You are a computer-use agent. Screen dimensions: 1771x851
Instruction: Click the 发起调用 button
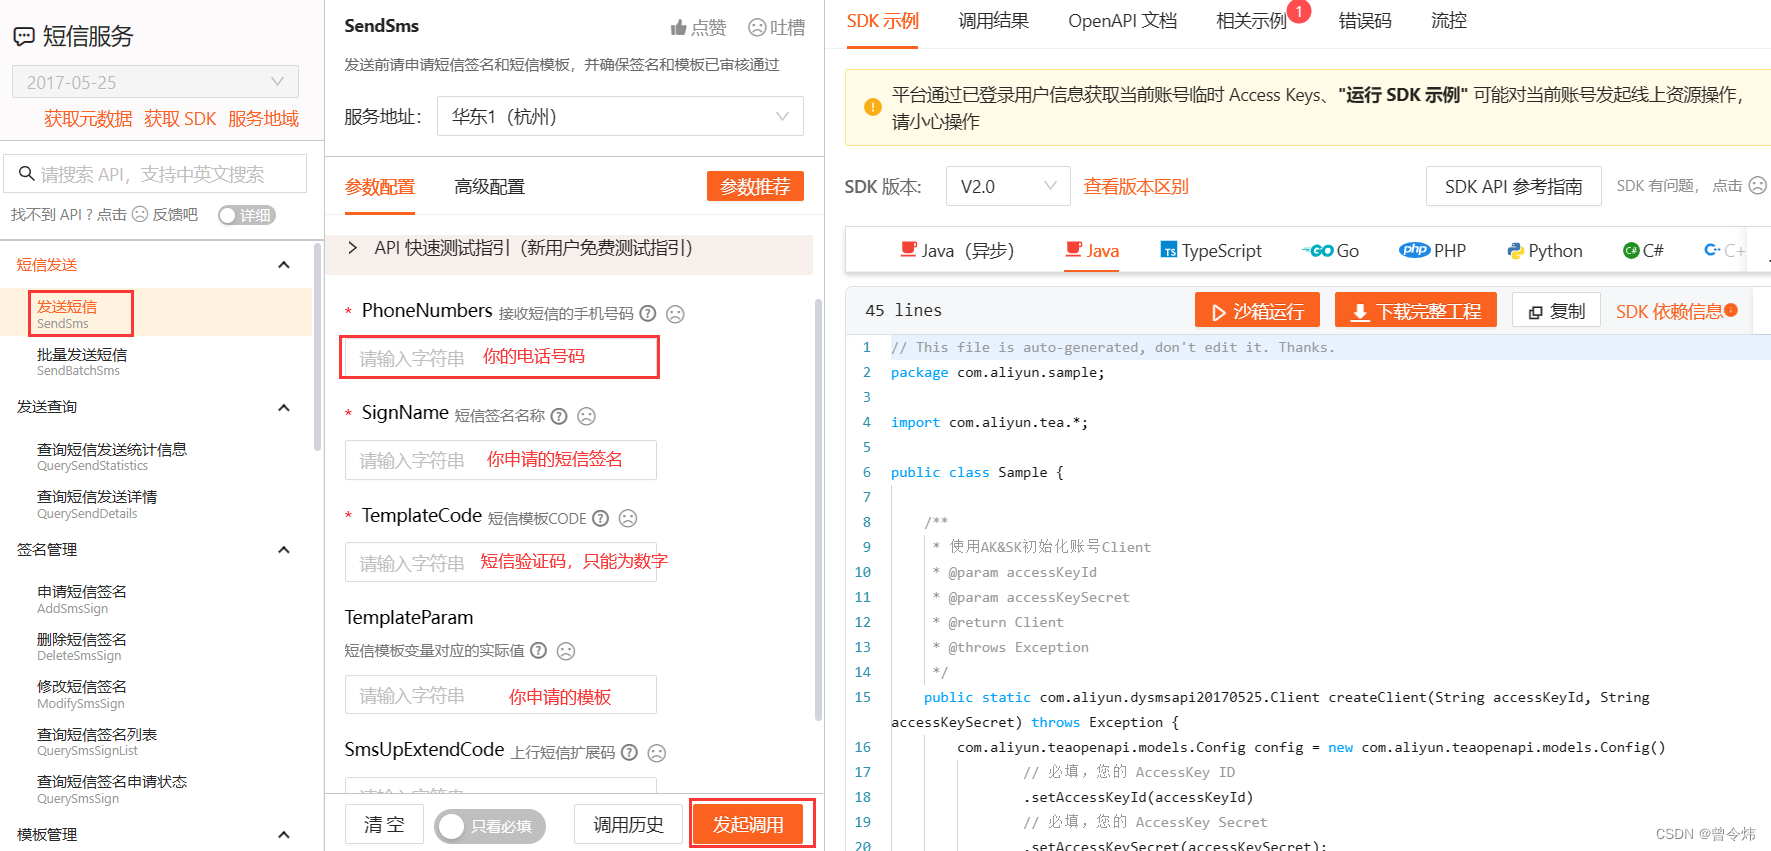click(x=748, y=825)
